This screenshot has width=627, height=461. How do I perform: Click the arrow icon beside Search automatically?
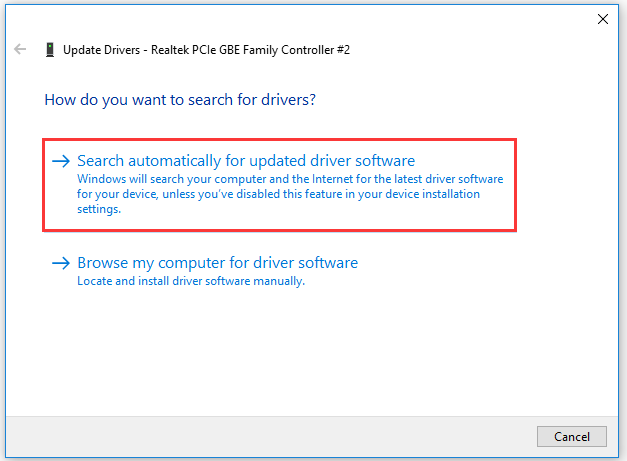[x=61, y=161]
